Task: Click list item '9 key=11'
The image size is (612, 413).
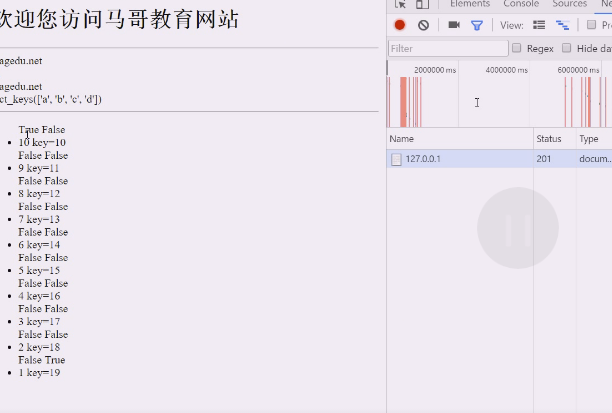Action: 39,168
